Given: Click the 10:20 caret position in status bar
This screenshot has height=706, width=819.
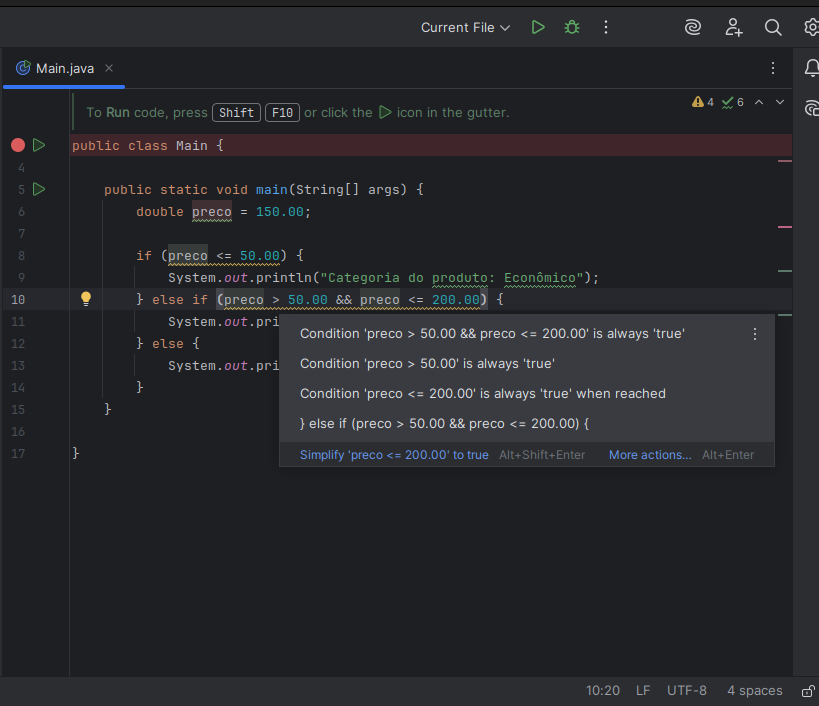Looking at the screenshot, I should click(x=603, y=690).
